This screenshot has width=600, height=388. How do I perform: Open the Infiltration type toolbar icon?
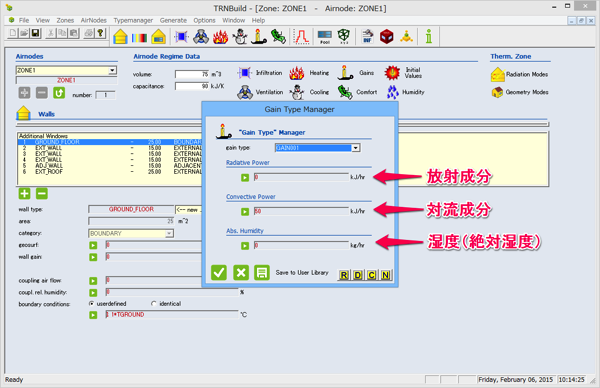pyautogui.click(x=181, y=37)
